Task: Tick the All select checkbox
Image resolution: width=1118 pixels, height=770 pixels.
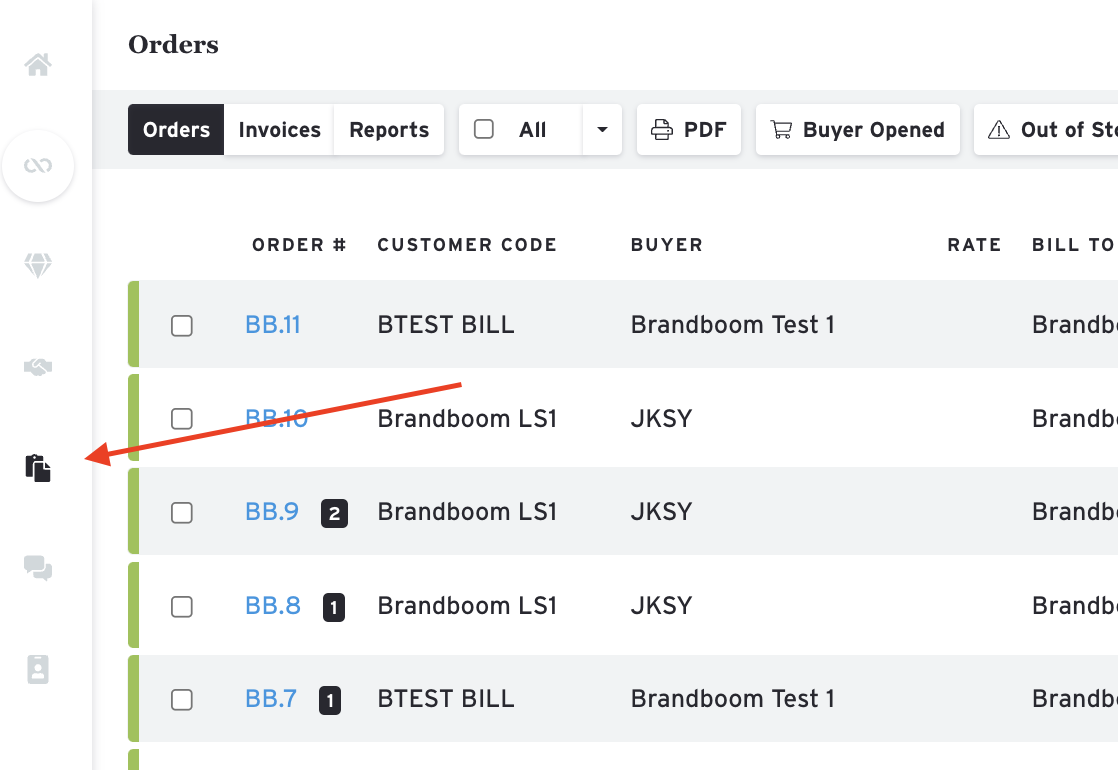Action: [x=484, y=129]
